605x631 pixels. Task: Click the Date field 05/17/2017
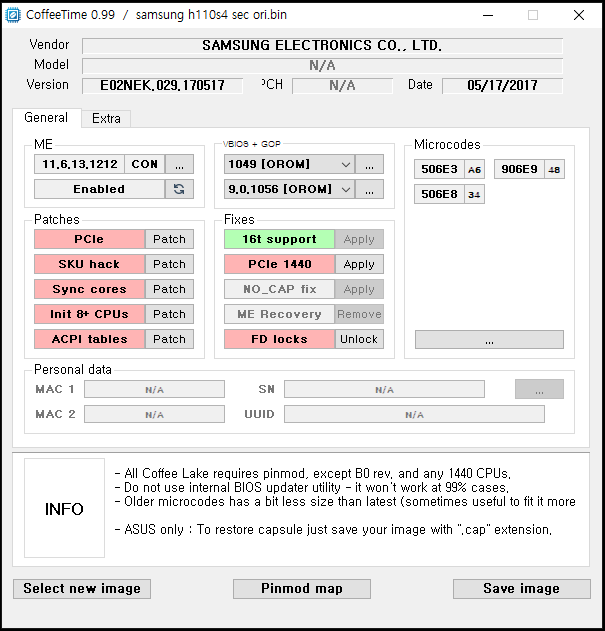pyautogui.click(x=502, y=86)
